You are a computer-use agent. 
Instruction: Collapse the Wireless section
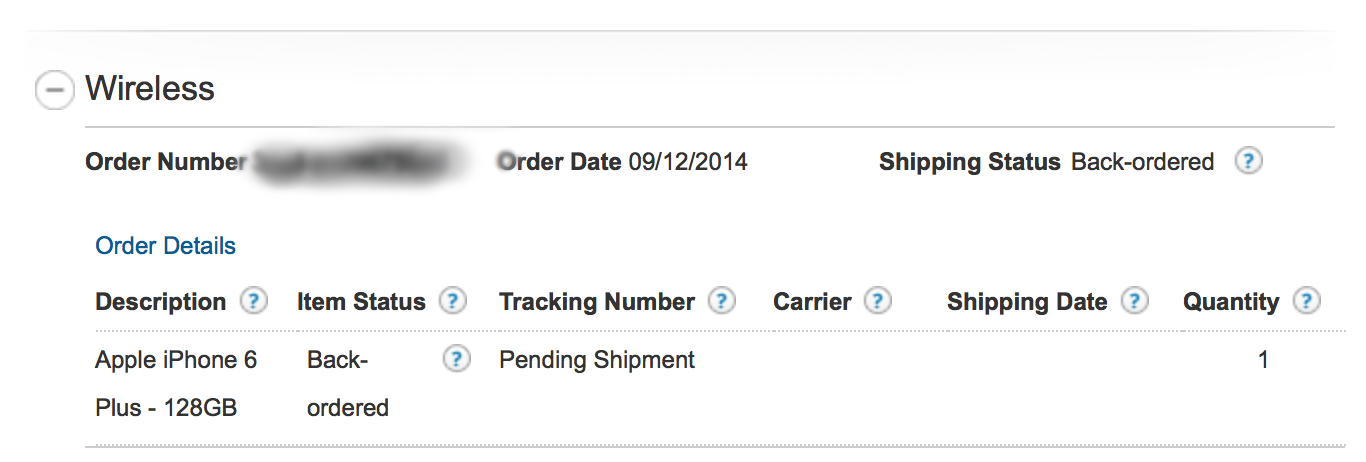coord(54,90)
